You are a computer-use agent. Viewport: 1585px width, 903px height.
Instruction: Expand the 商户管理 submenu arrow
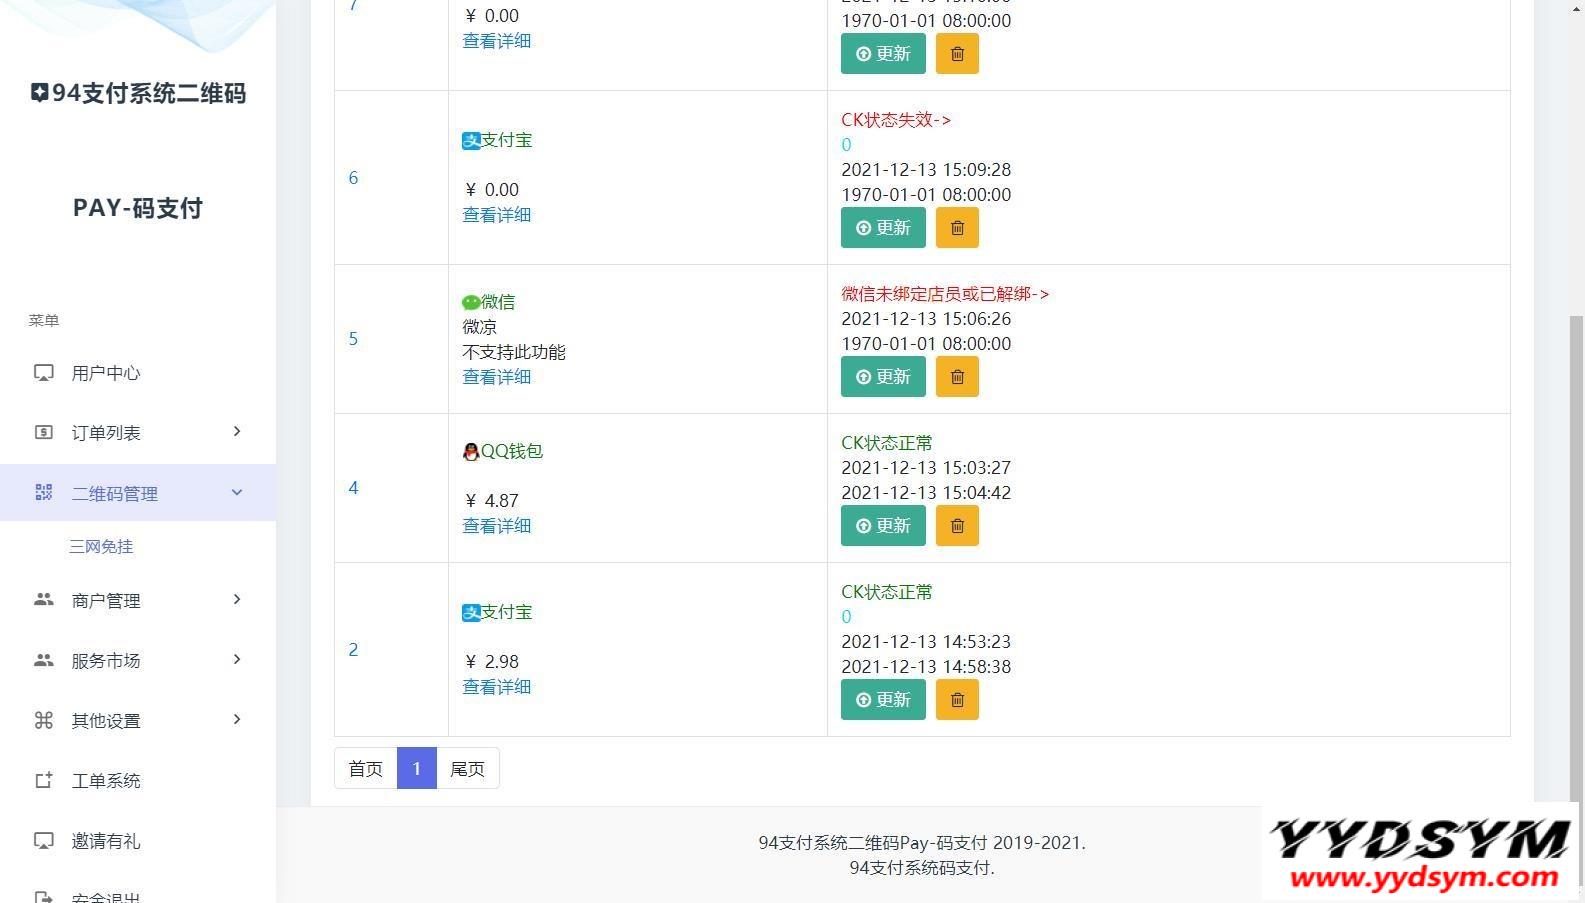coord(237,600)
